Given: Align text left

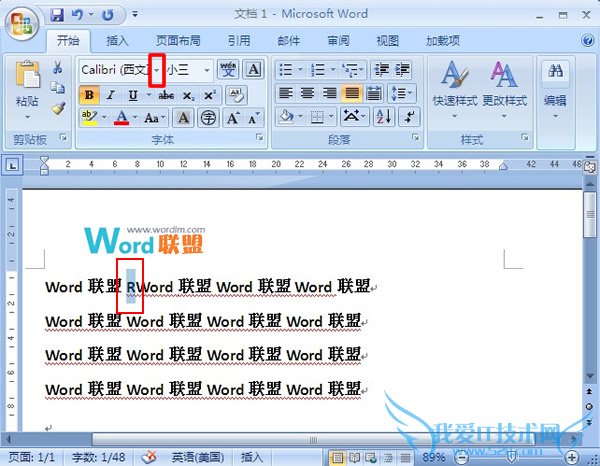Looking at the screenshot, I should 285,93.
